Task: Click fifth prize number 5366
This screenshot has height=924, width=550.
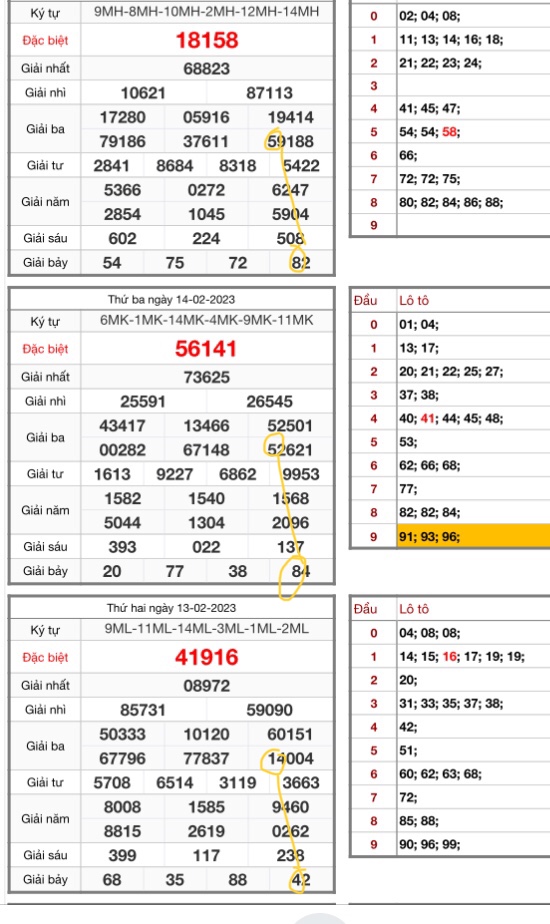Action: pyautogui.click(x=123, y=190)
